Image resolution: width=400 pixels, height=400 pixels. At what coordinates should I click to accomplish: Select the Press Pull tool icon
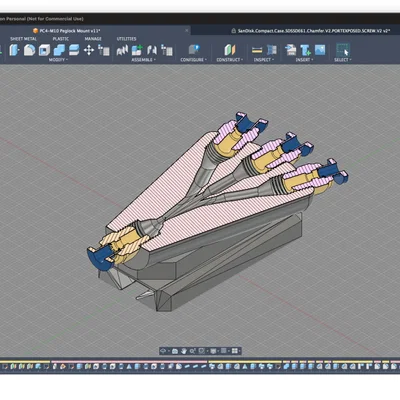(x=14, y=50)
